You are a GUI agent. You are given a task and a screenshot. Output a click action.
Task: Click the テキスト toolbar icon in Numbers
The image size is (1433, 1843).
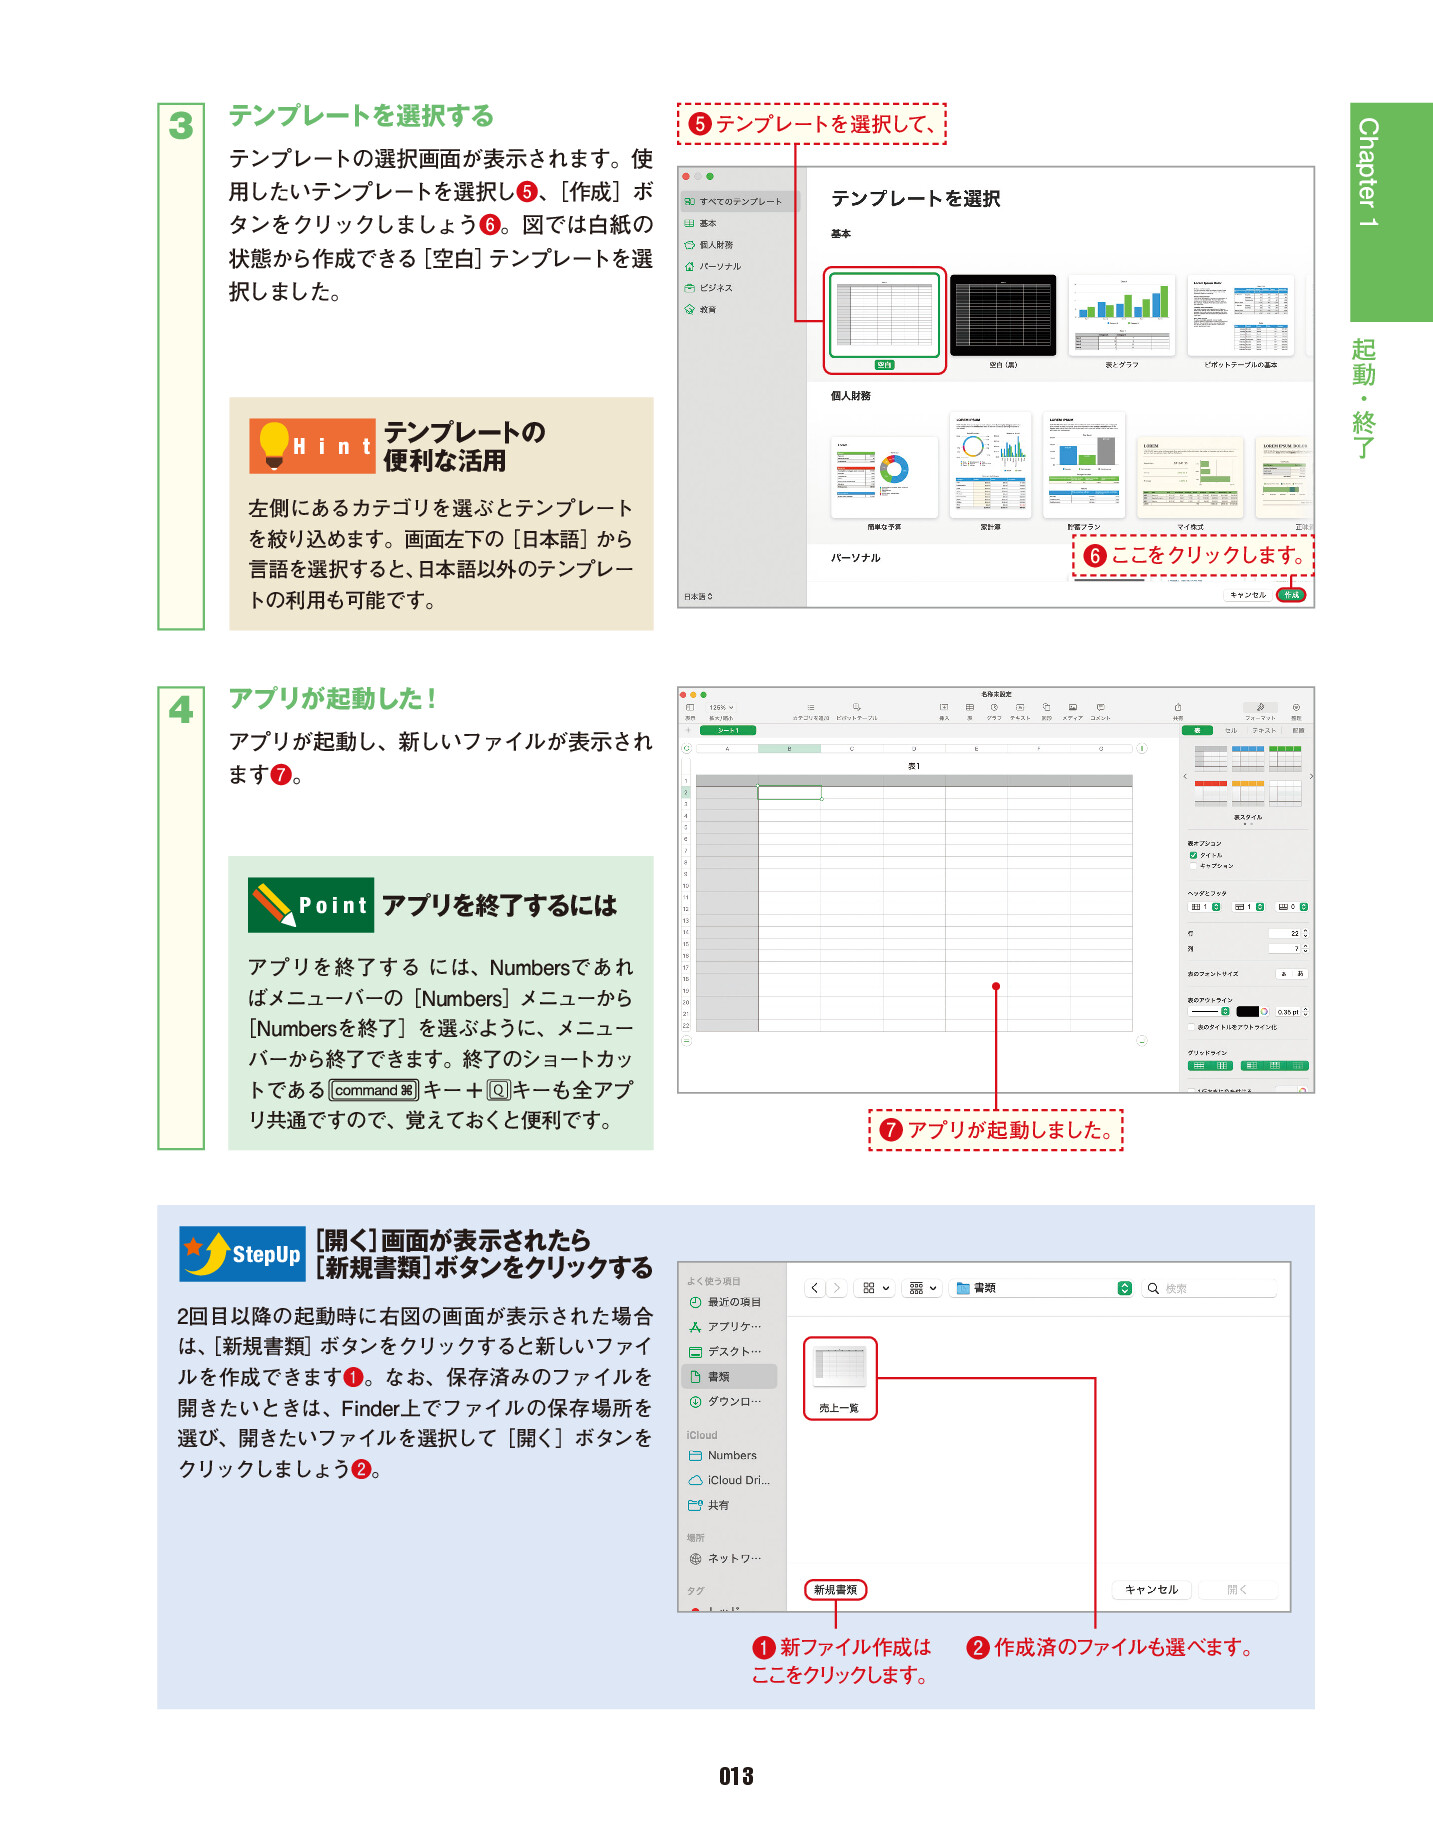tap(1020, 709)
